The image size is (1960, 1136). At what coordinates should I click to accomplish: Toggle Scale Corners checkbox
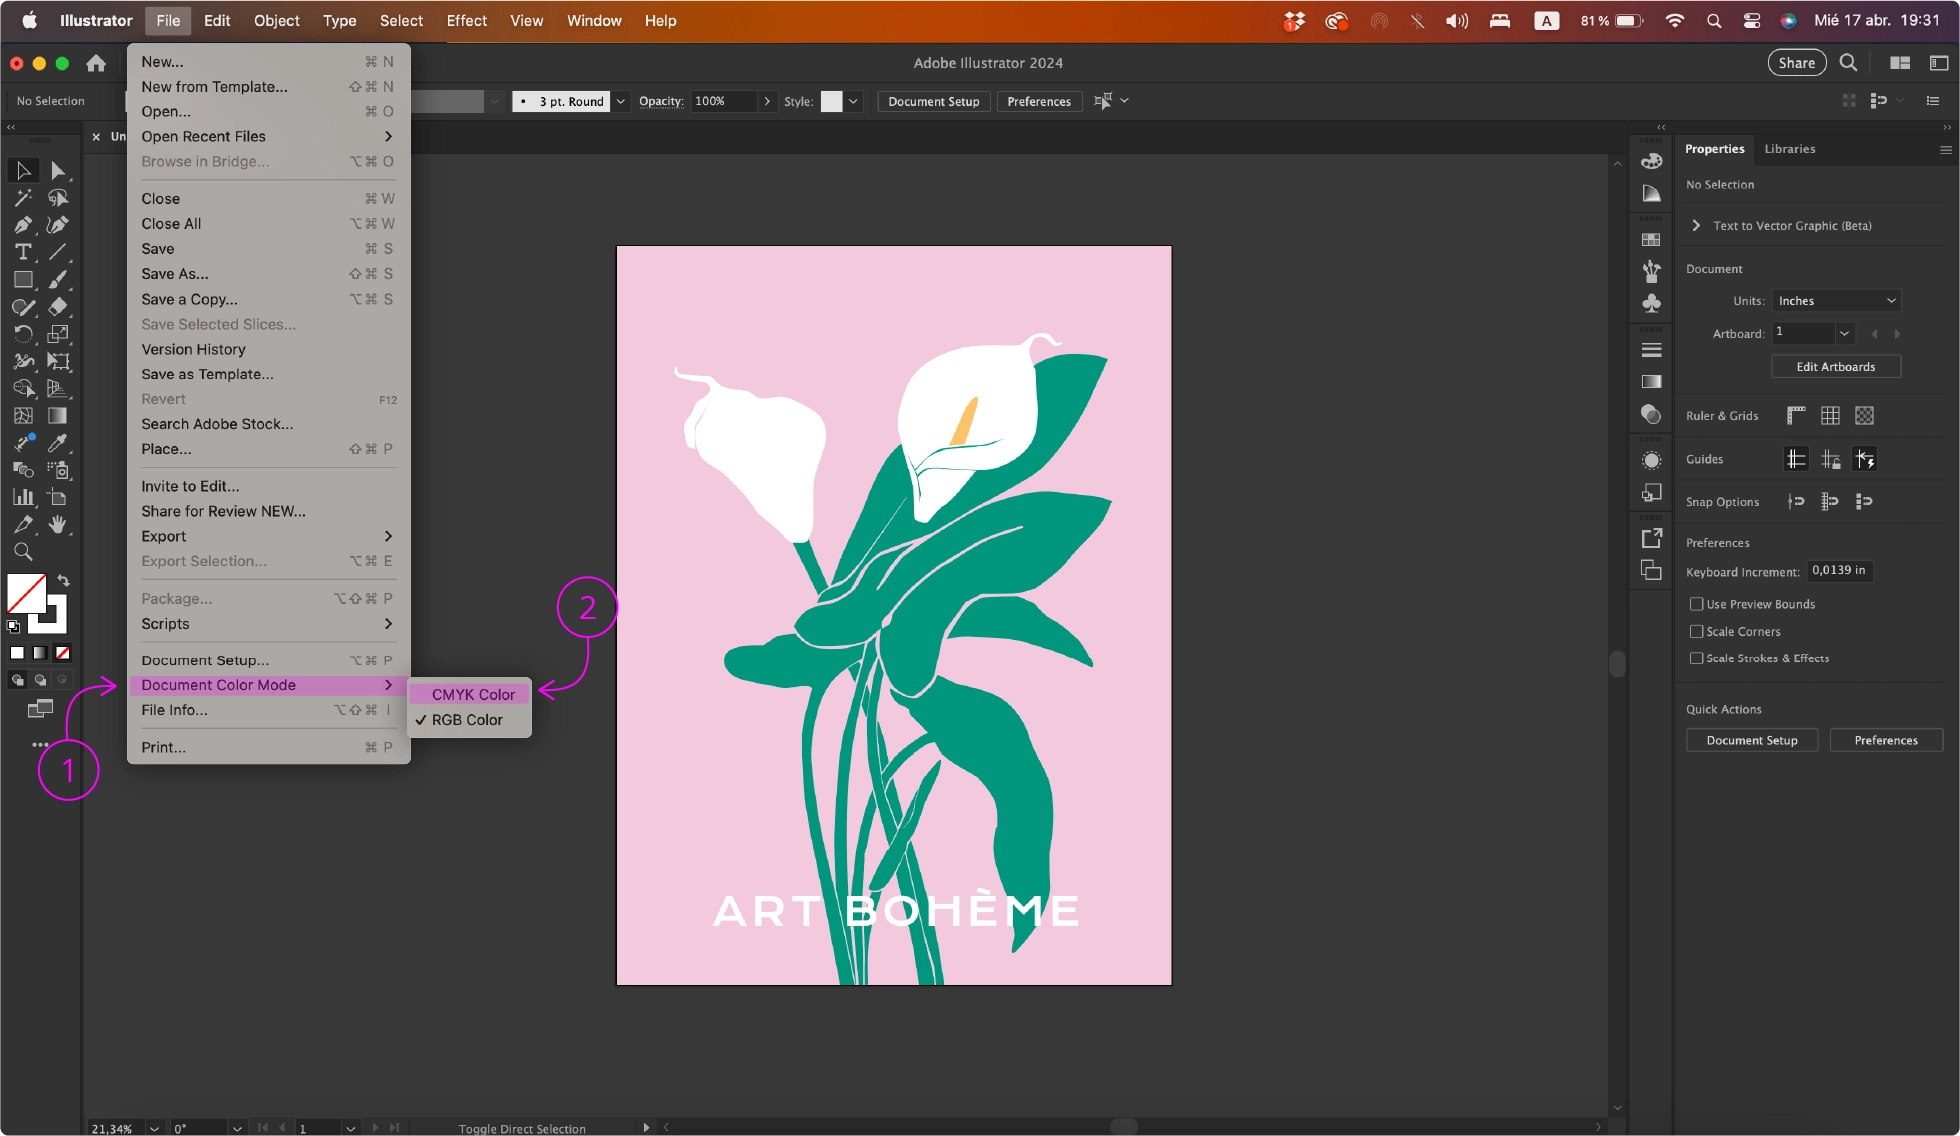(1696, 630)
